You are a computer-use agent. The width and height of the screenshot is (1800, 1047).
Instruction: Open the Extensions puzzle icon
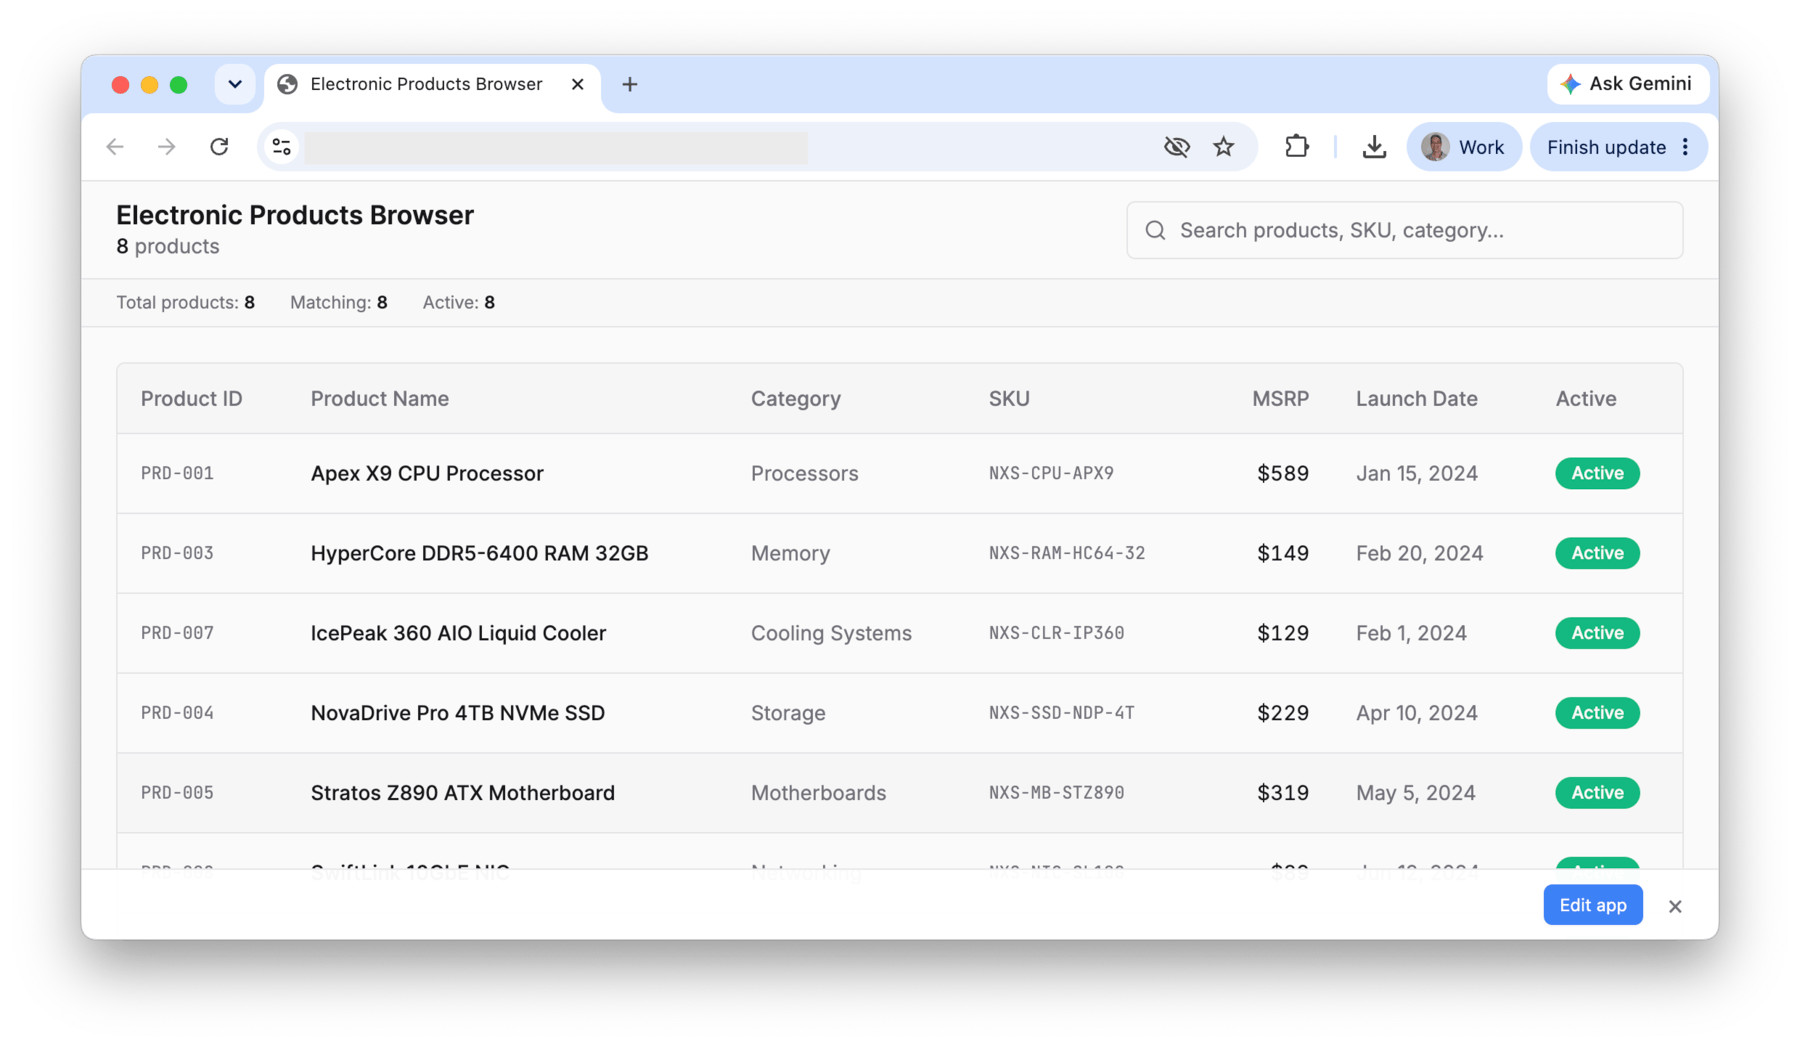1296,147
